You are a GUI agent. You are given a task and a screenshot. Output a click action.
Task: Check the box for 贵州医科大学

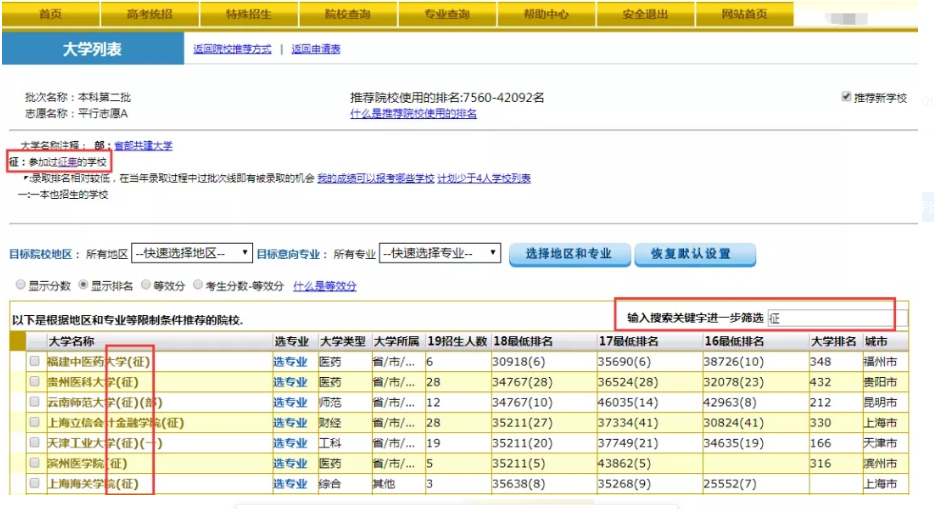click(35, 381)
